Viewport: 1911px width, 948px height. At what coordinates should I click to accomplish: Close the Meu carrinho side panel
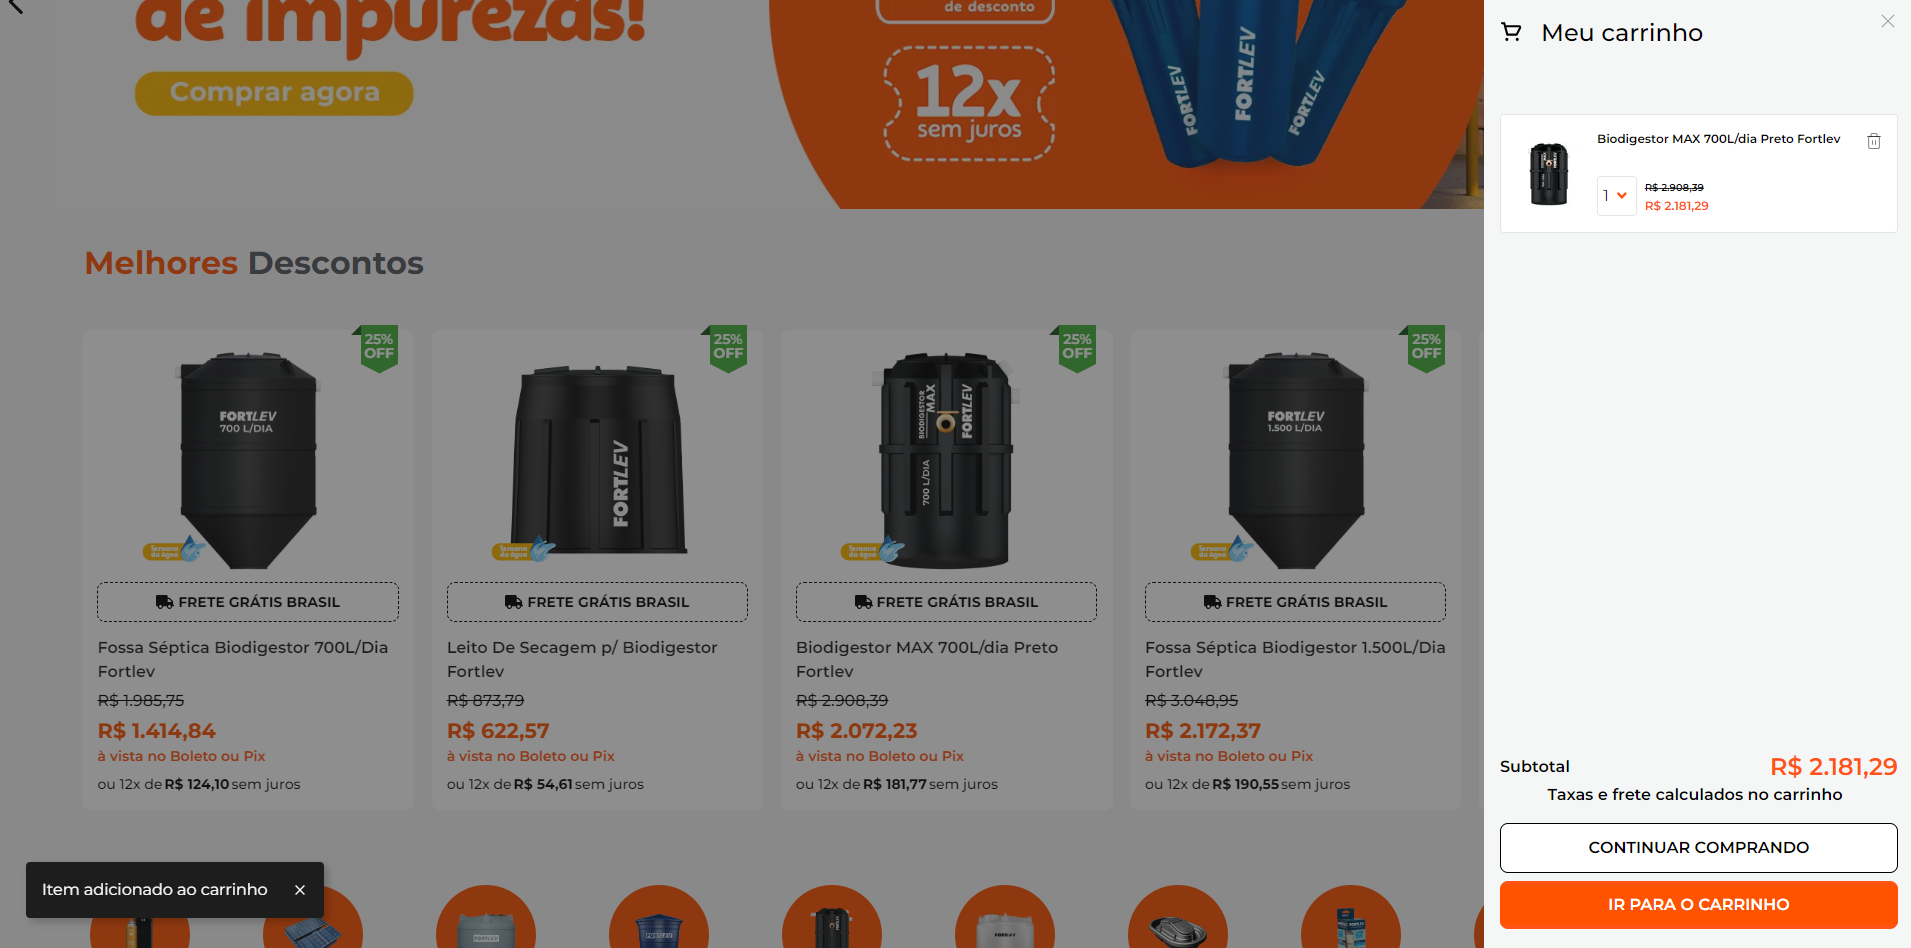click(1887, 21)
